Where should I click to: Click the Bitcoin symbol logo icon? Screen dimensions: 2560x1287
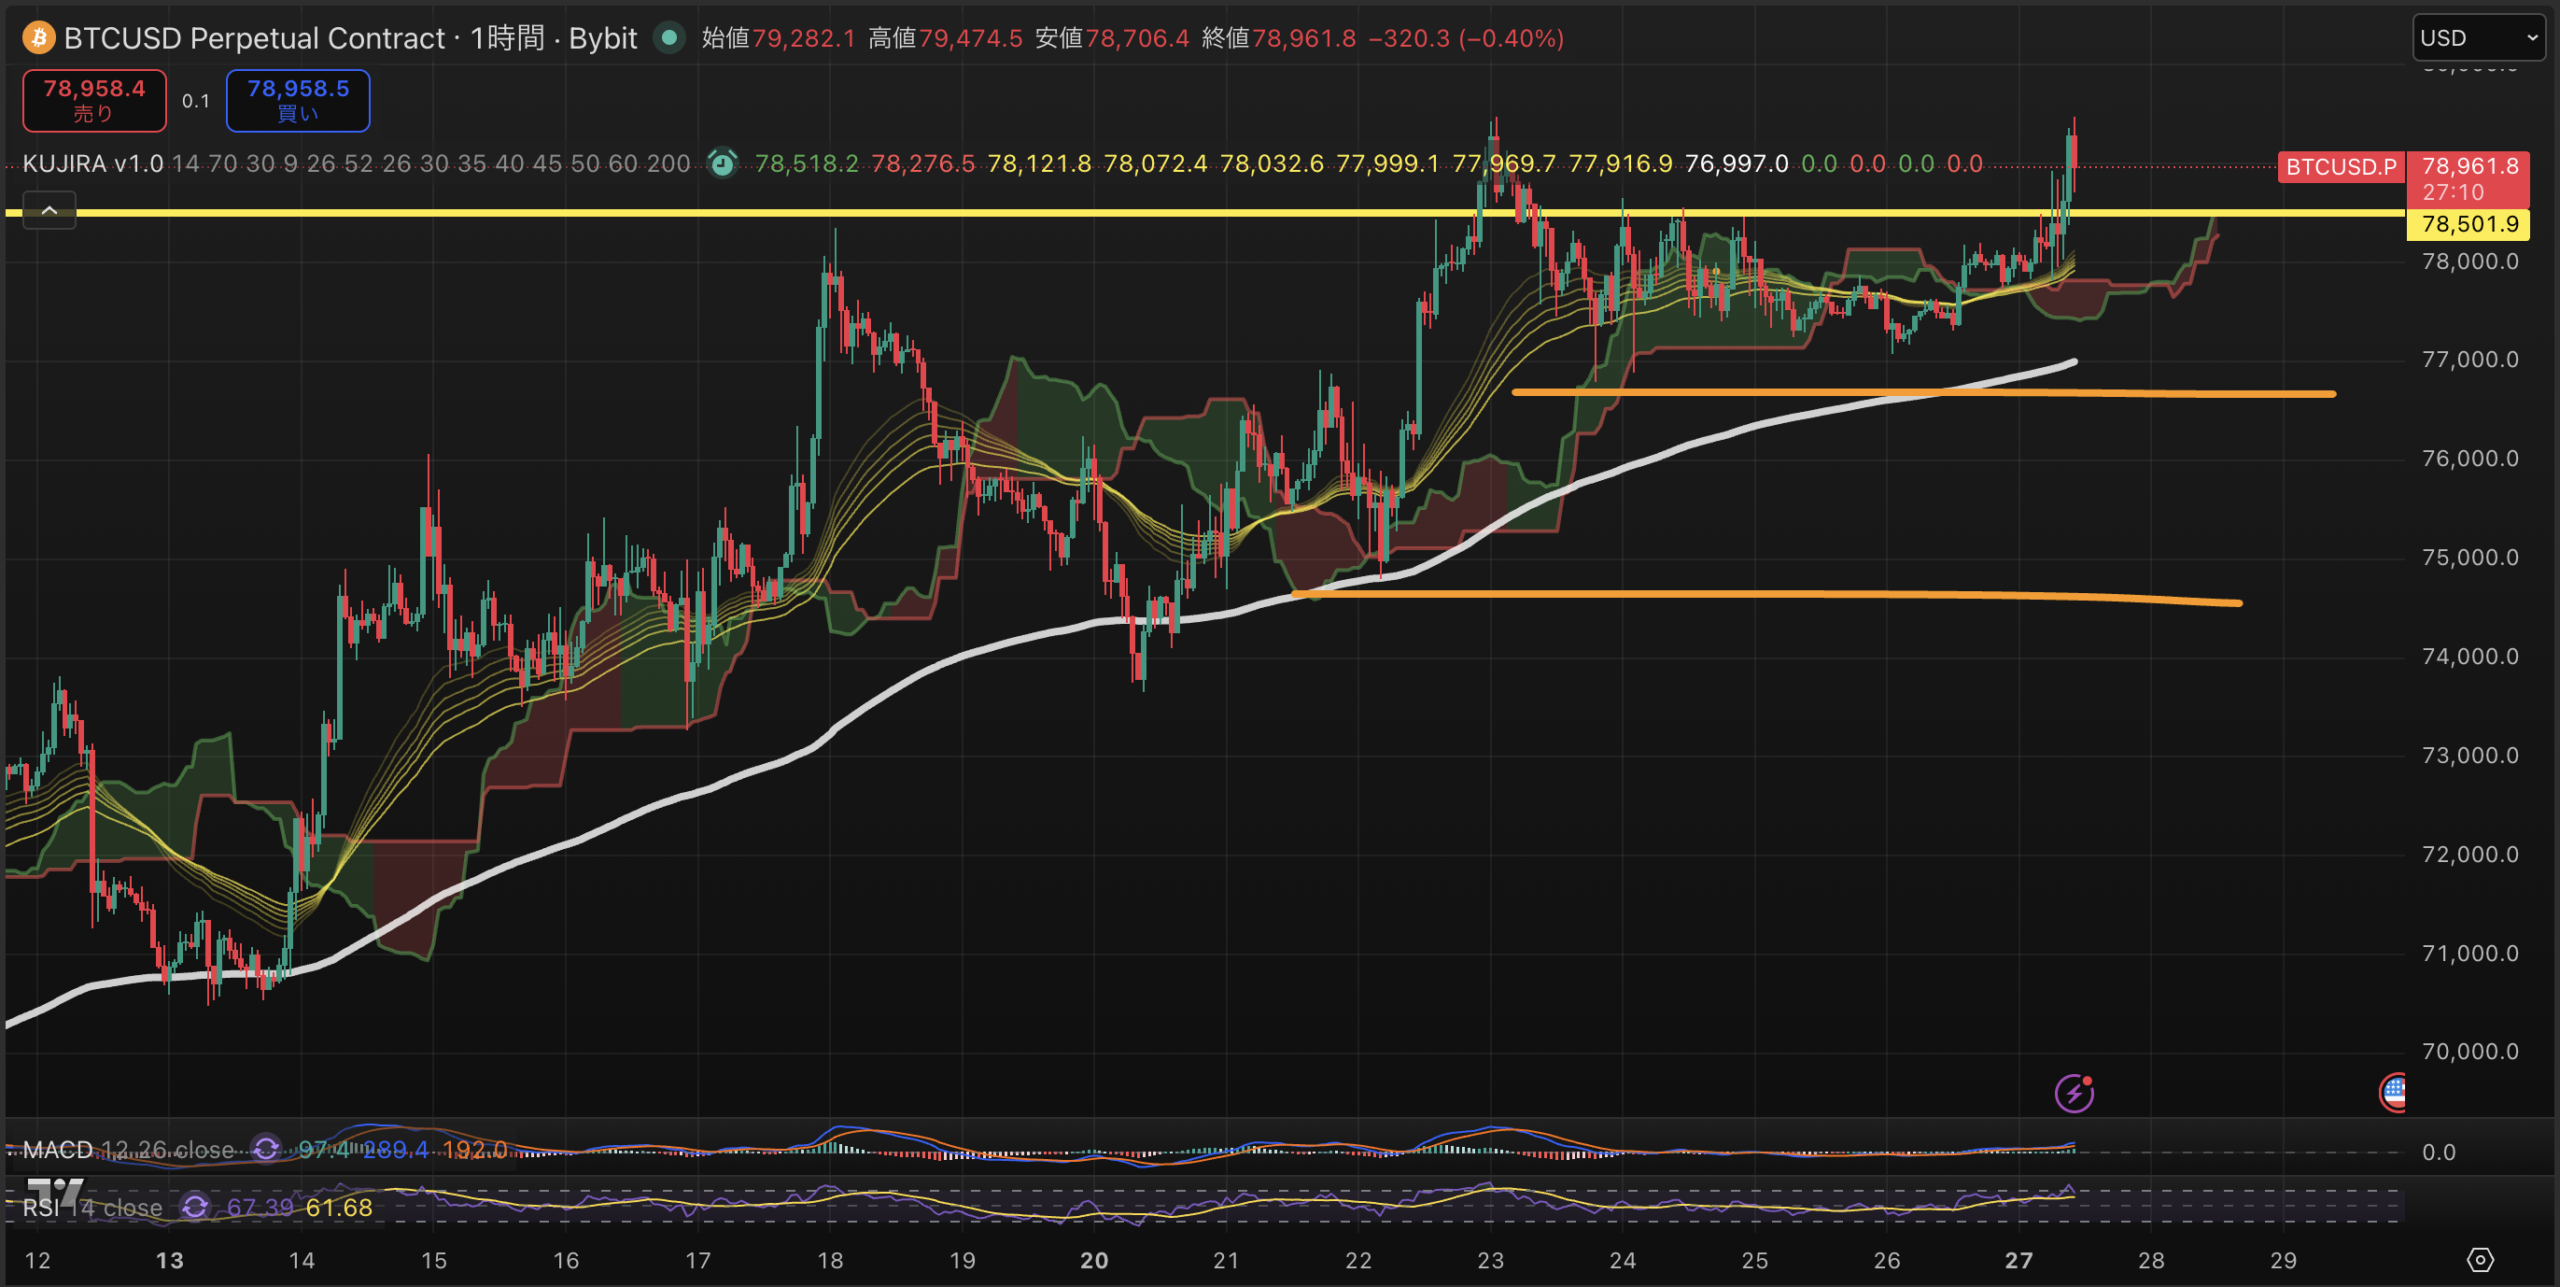pyautogui.click(x=39, y=38)
